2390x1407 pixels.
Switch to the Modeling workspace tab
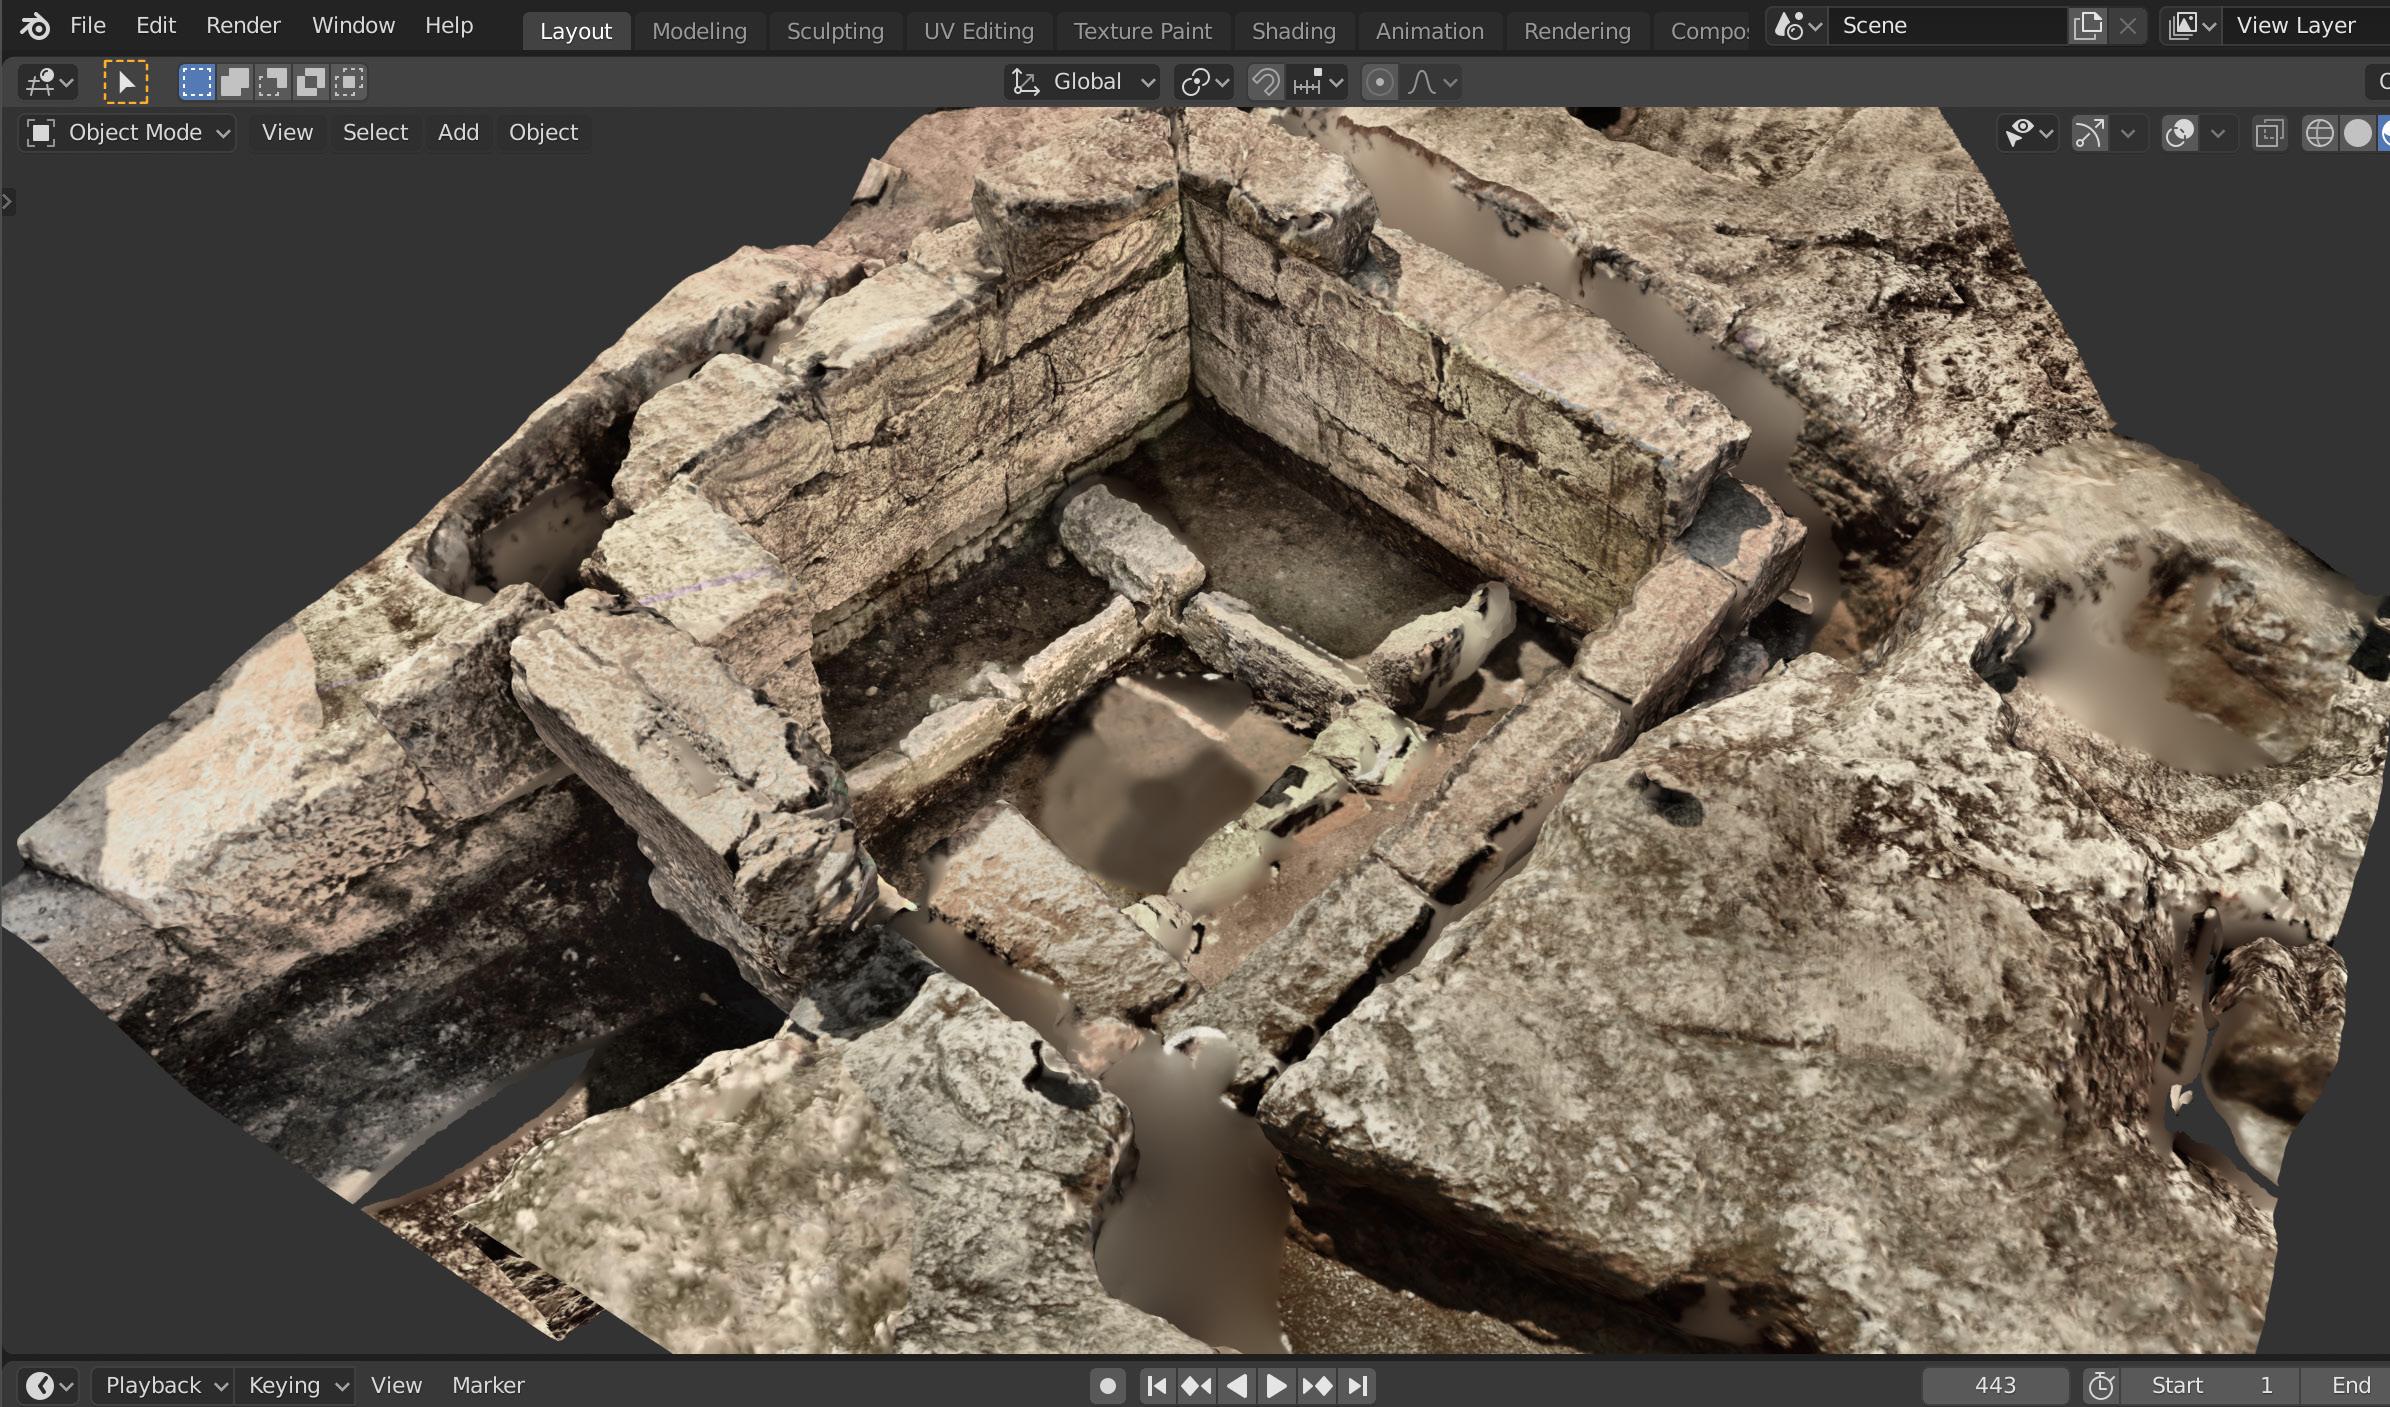pyautogui.click(x=699, y=31)
